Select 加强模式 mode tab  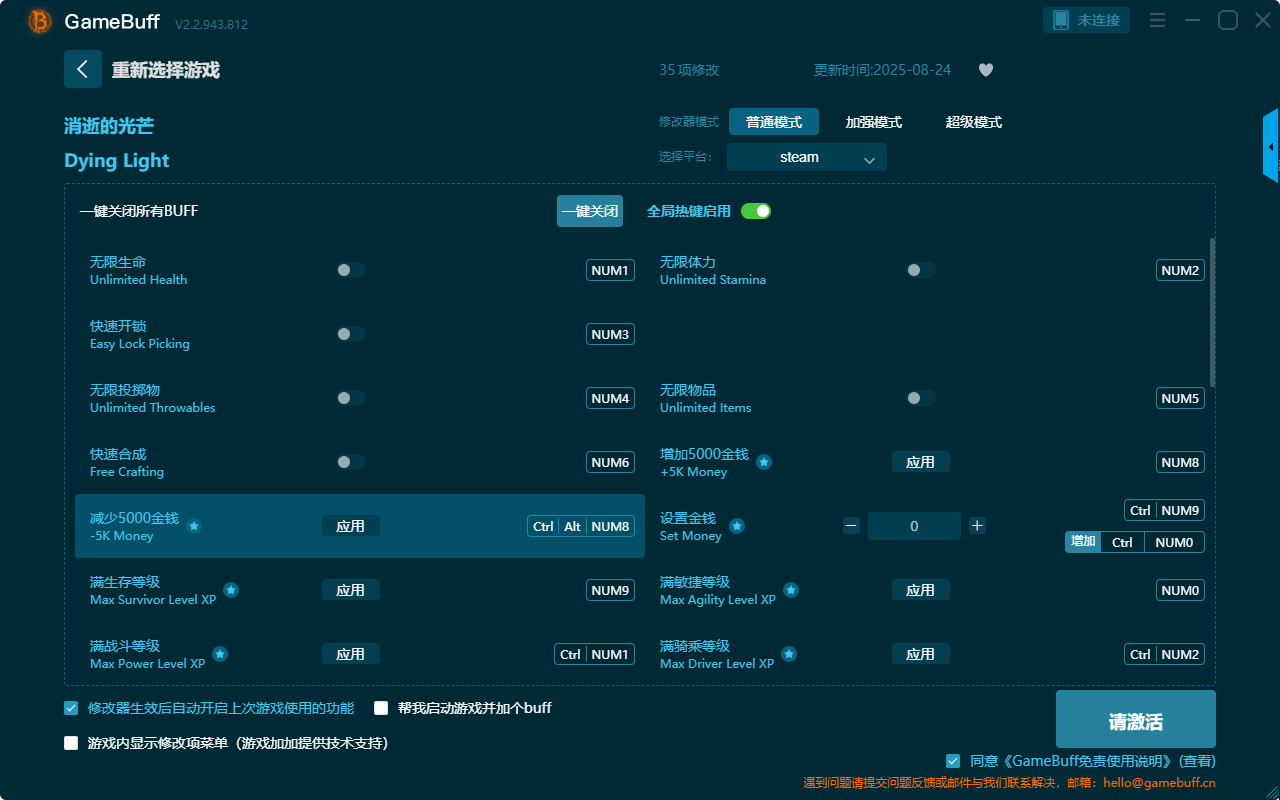coord(874,122)
